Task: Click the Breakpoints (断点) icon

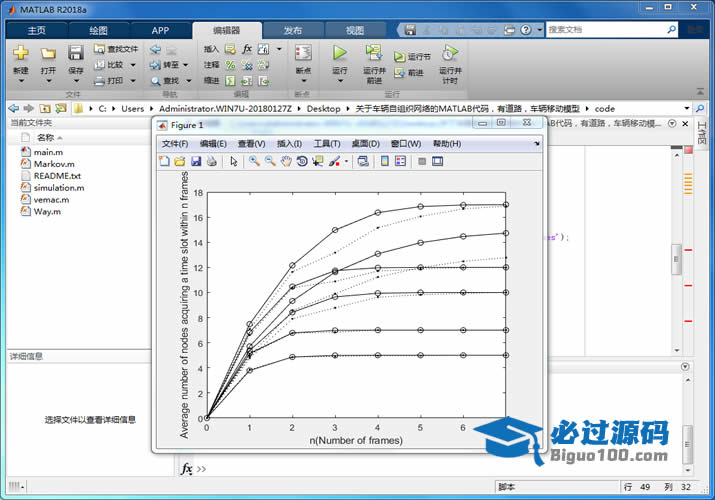Action: coord(303,53)
